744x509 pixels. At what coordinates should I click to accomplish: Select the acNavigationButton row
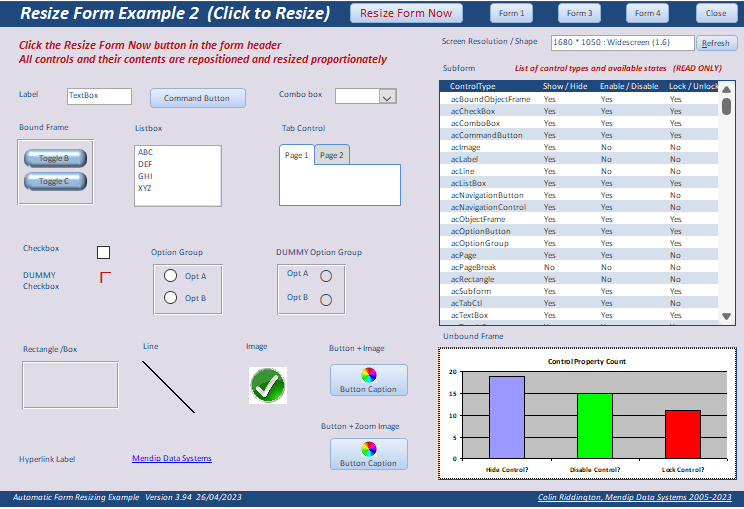tap(579, 195)
